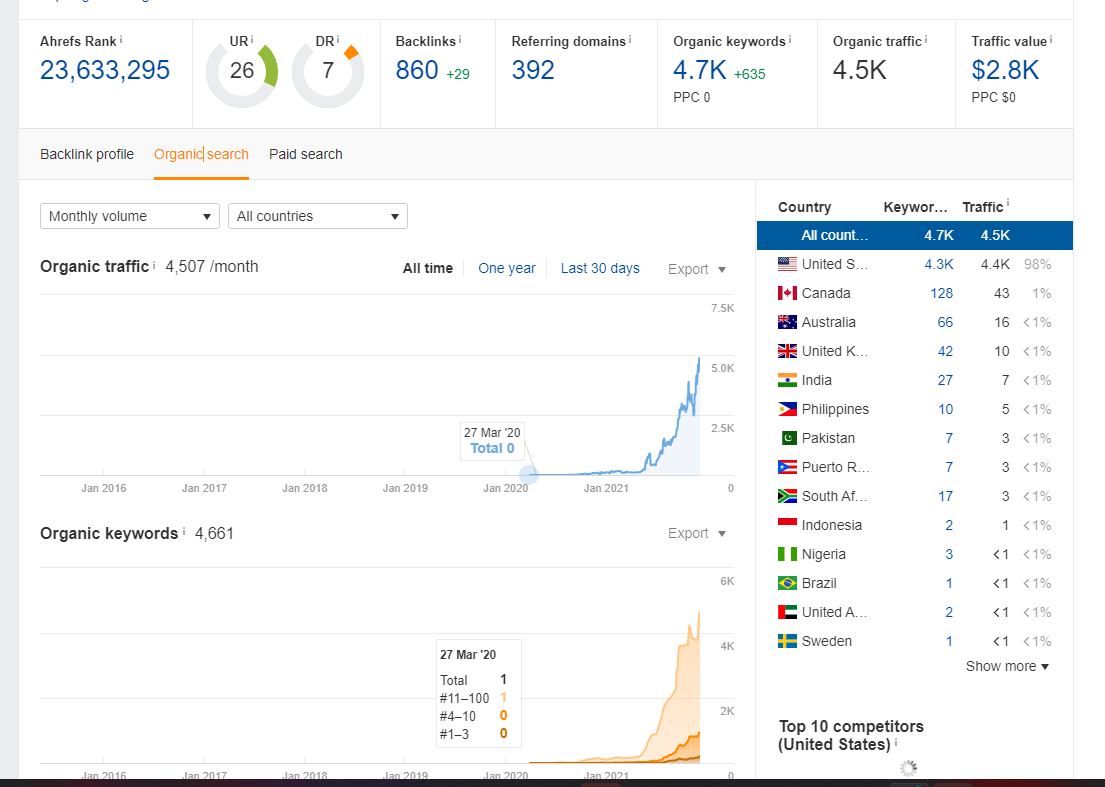The image size is (1105, 787).
Task: Open United Kingdom 42 keywords link
Action: click(x=945, y=351)
